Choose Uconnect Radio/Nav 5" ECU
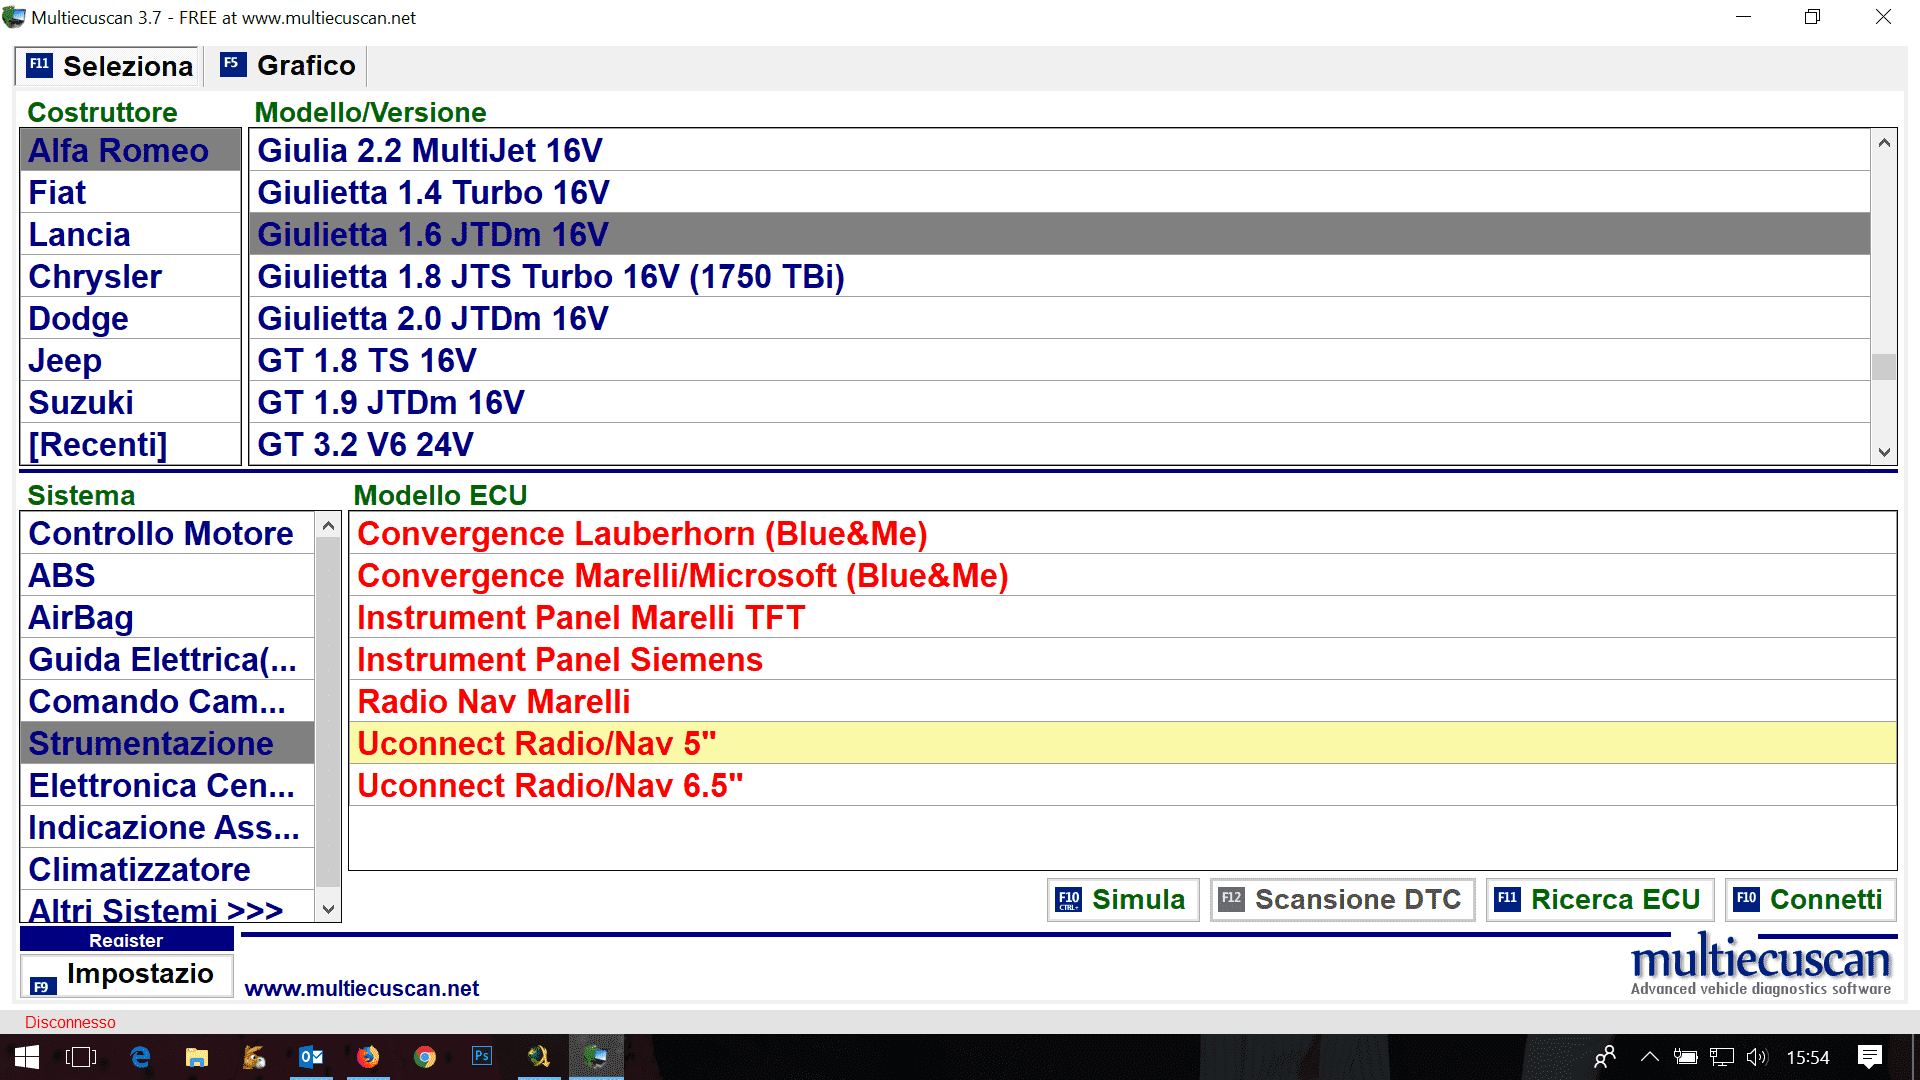 (1122, 743)
